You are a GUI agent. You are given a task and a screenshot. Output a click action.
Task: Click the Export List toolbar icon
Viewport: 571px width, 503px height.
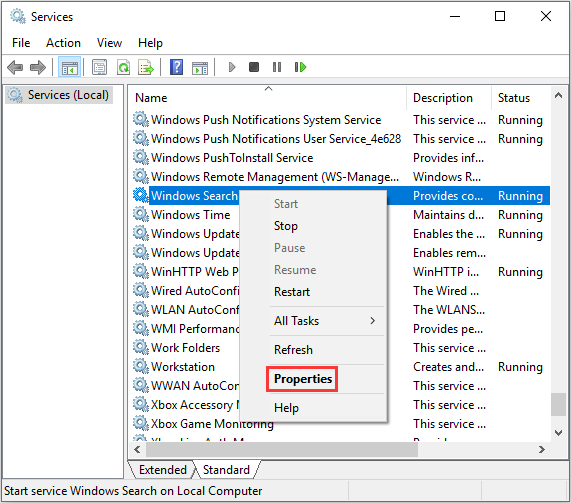[146, 67]
